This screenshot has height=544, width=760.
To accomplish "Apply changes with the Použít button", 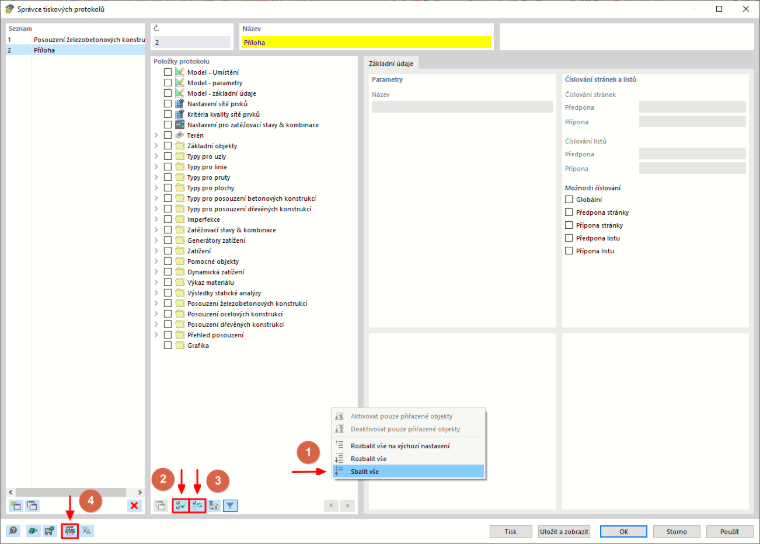I will (x=729, y=531).
